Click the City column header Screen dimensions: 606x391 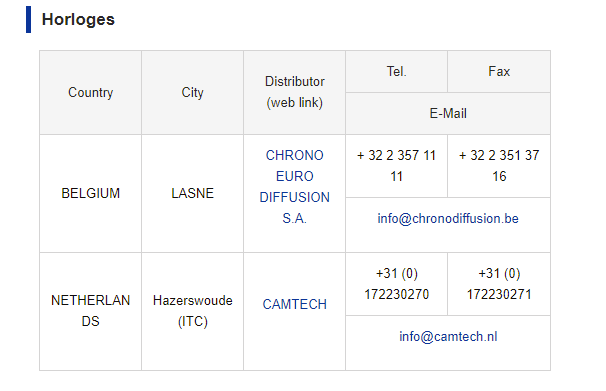click(x=192, y=92)
